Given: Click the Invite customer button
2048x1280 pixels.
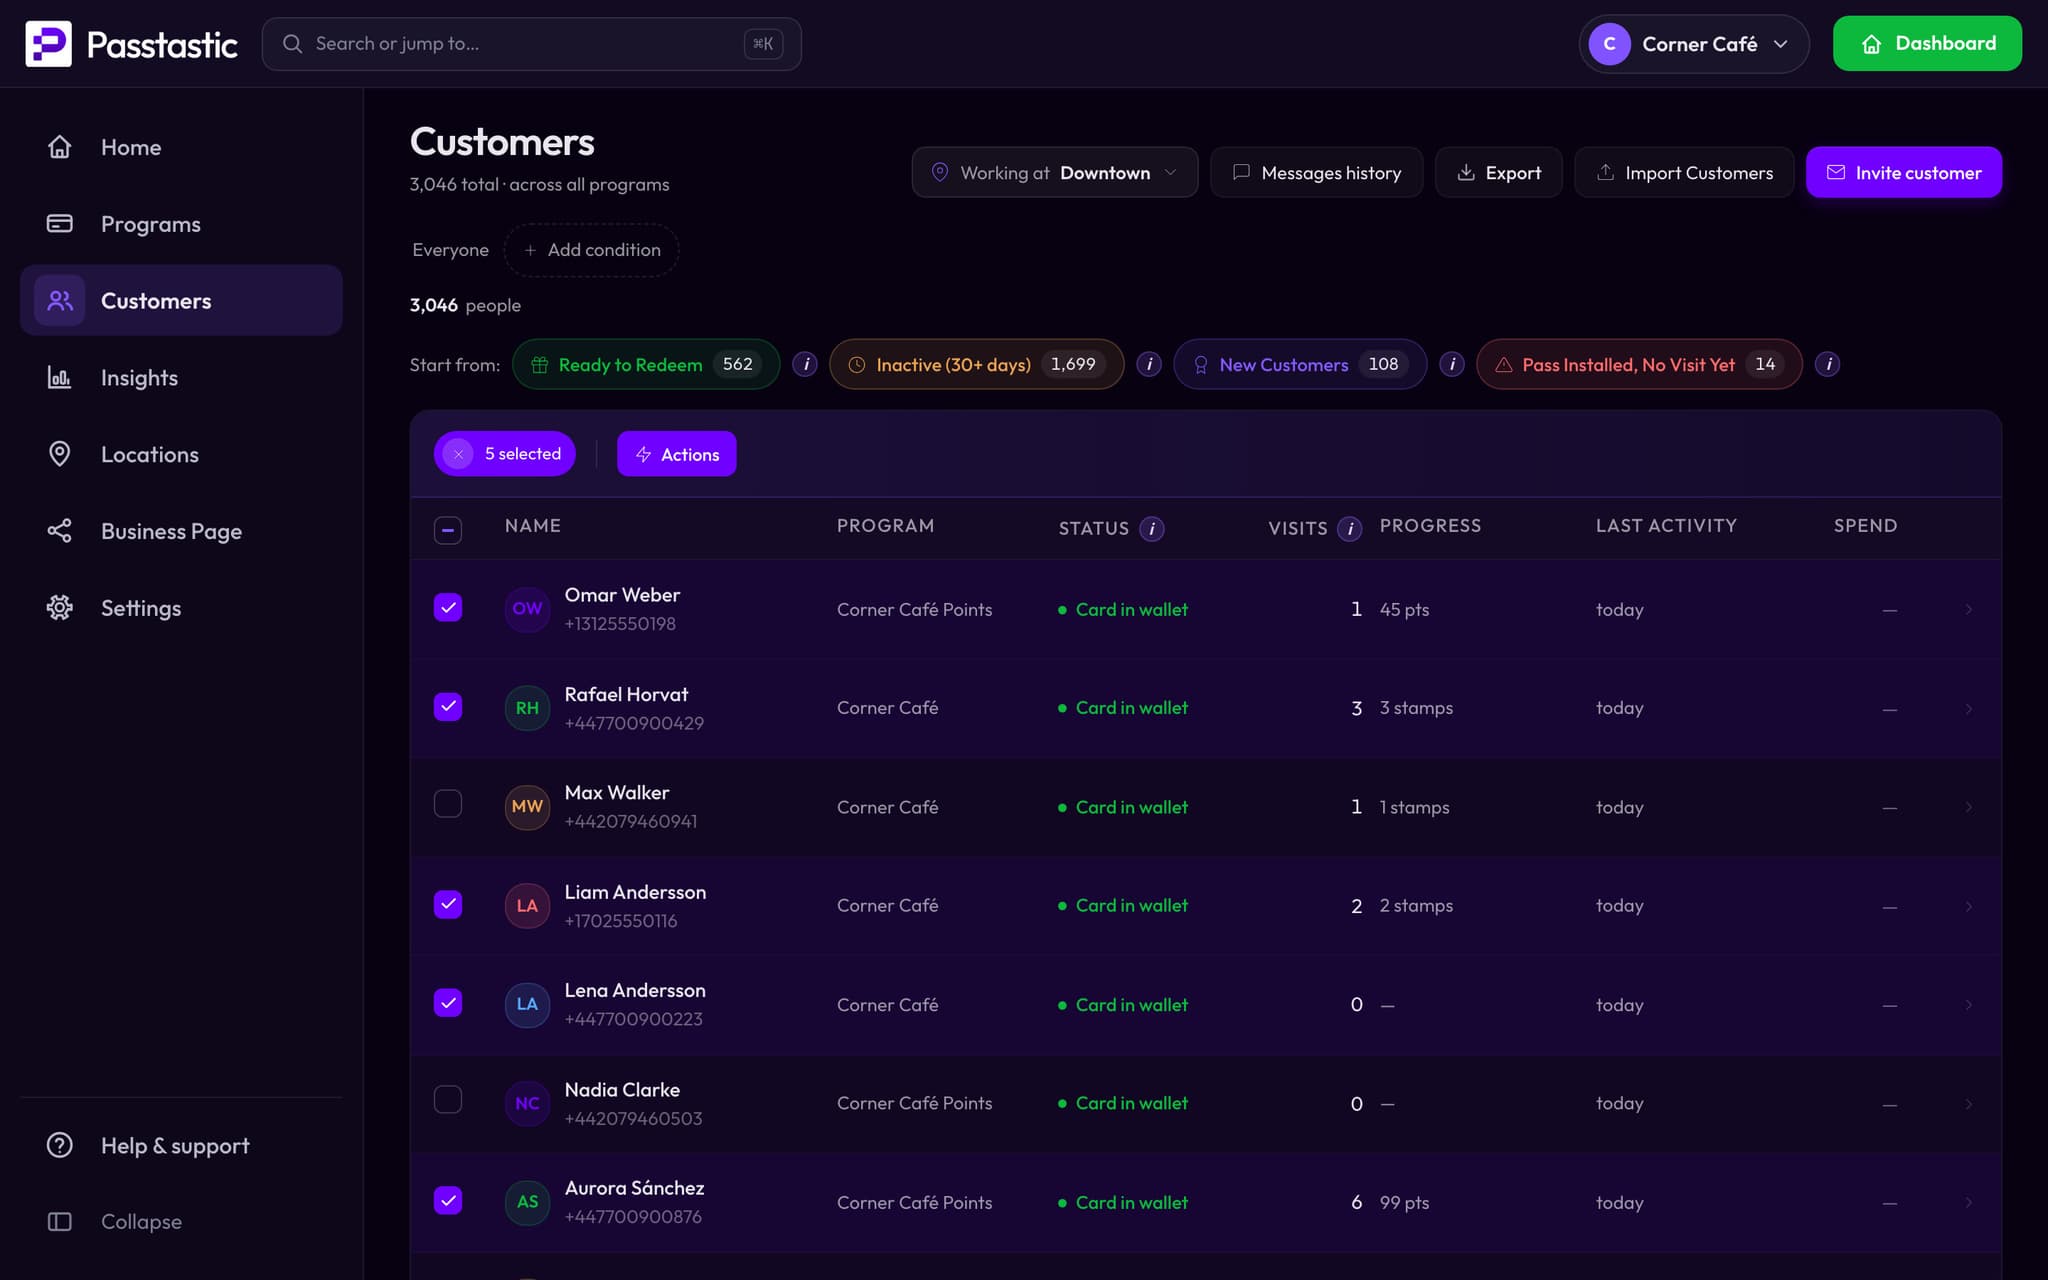Looking at the screenshot, I should coord(1904,172).
